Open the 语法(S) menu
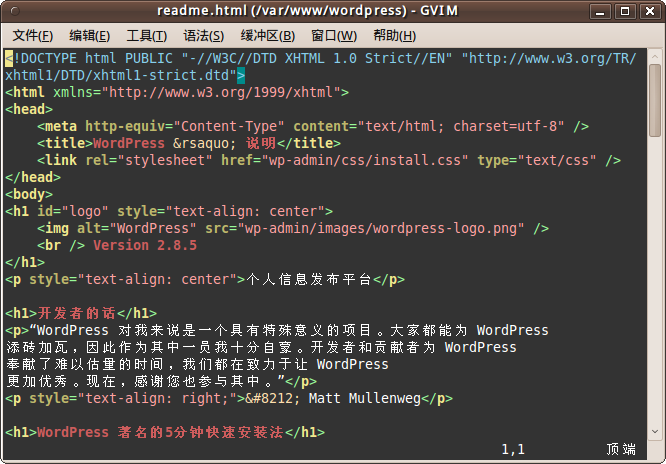Viewport: 666px width, 464px height. coord(203,36)
